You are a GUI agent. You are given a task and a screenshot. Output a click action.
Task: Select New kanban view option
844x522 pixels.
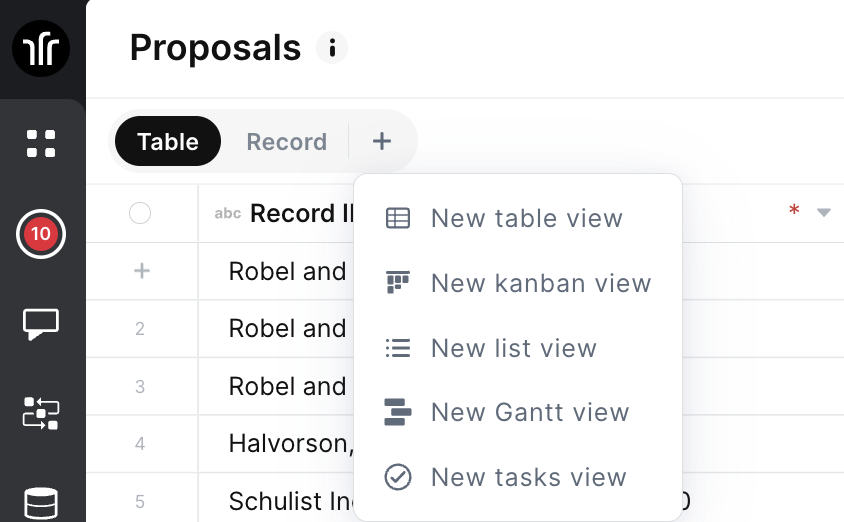pos(540,283)
